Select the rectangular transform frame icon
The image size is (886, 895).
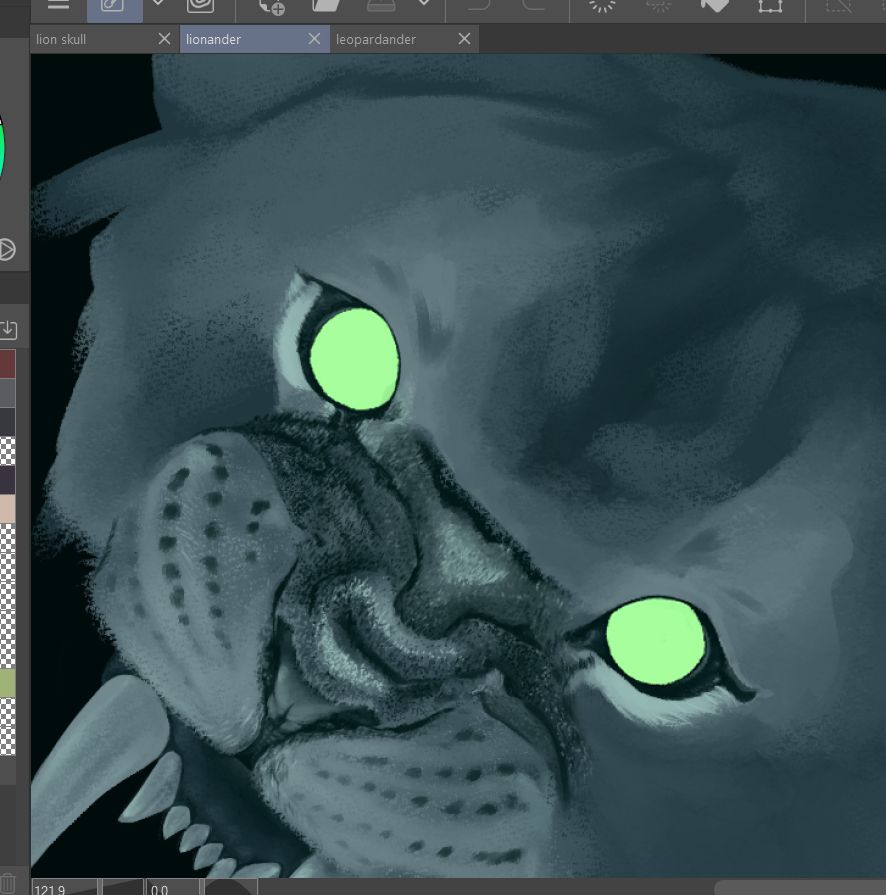point(771,8)
